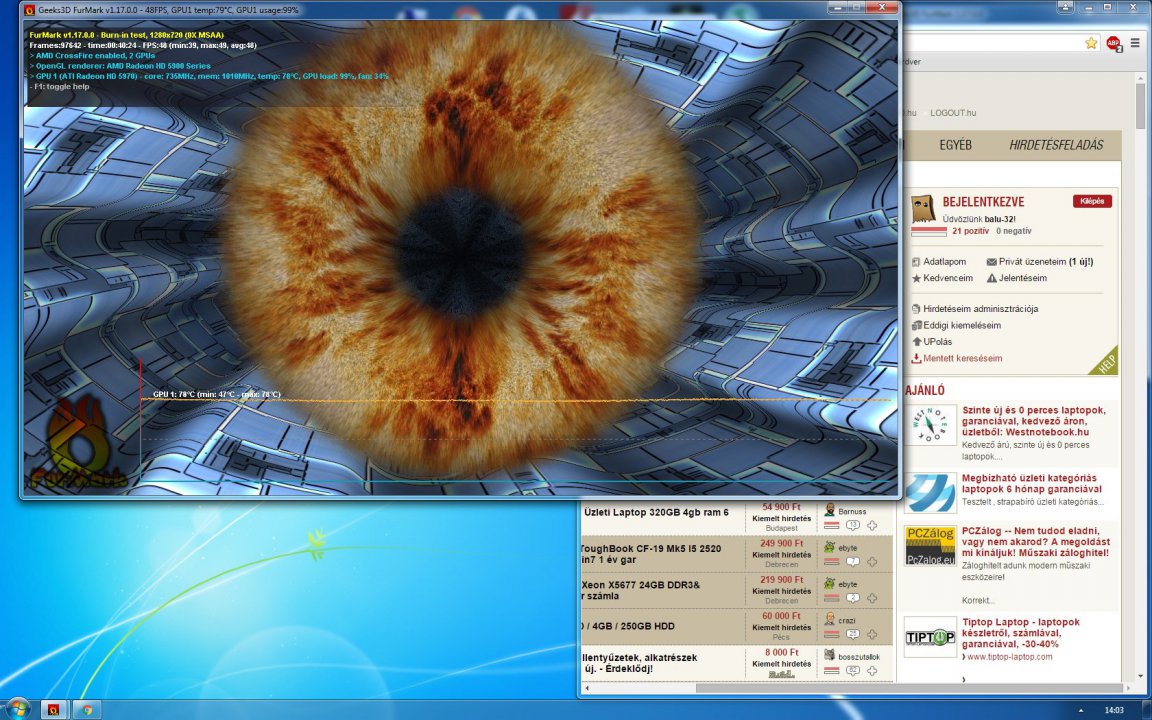Click the 249 900 Ft price
Image resolution: width=1152 pixels, height=720 pixels.
coord(782,544)
